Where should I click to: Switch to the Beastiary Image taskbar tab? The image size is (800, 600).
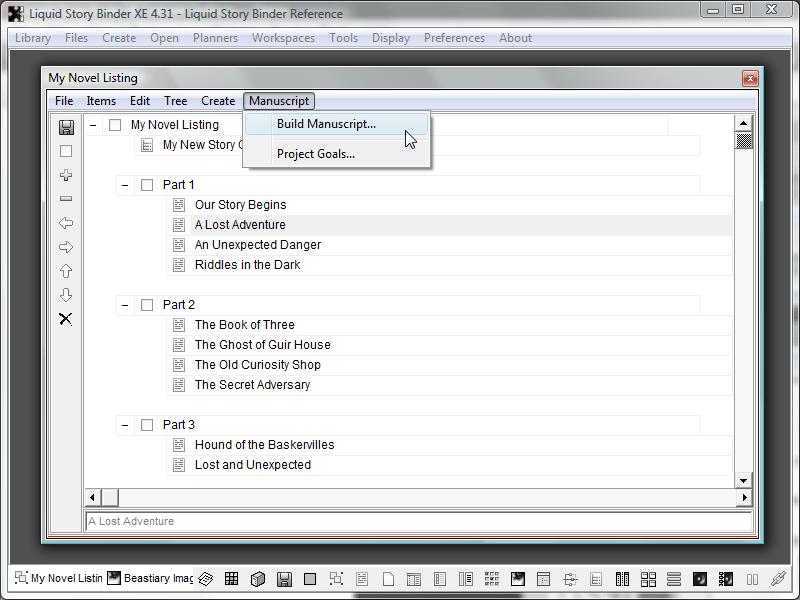[x=151, y=578]
